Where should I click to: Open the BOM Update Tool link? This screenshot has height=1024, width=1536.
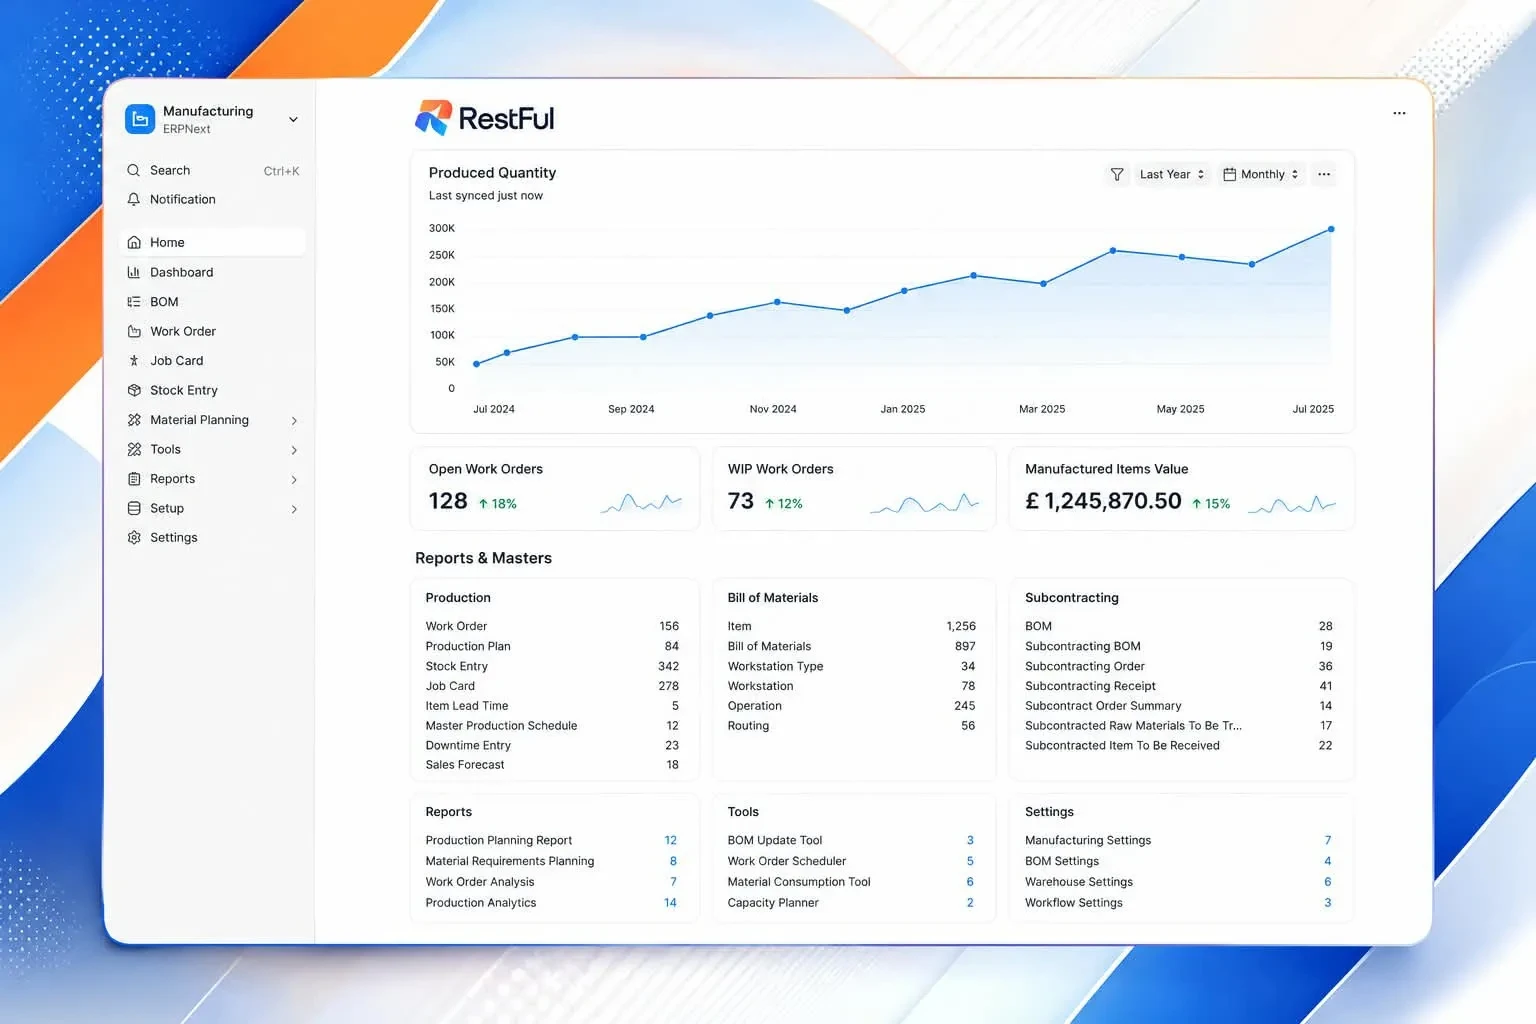pos(774,841)
